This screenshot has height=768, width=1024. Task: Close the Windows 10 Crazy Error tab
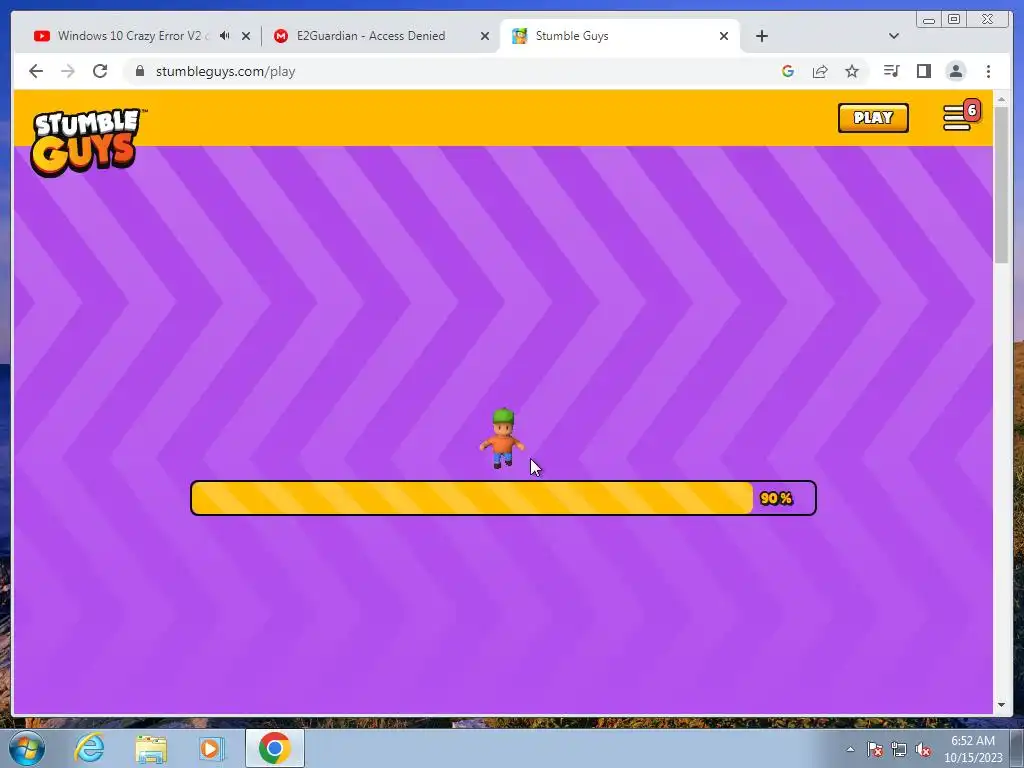(x=246, y=36)
